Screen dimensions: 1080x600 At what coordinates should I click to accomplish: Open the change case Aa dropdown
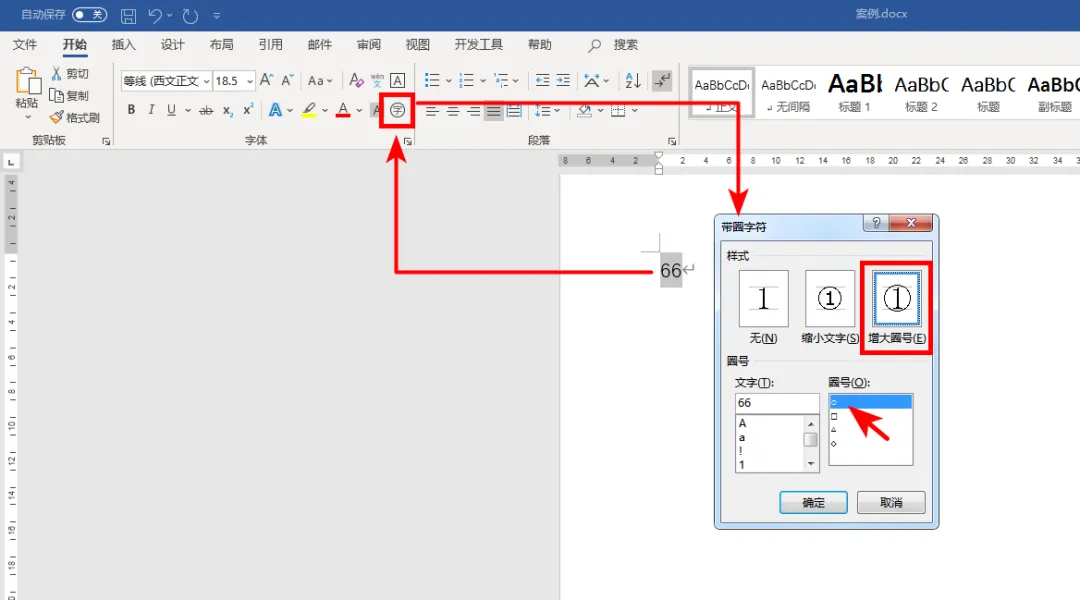pyautogui.click(x=320, y=81)
